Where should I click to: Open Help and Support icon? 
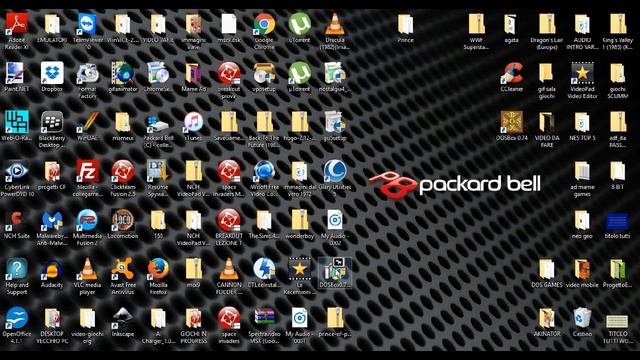click(x=17, y=269)
